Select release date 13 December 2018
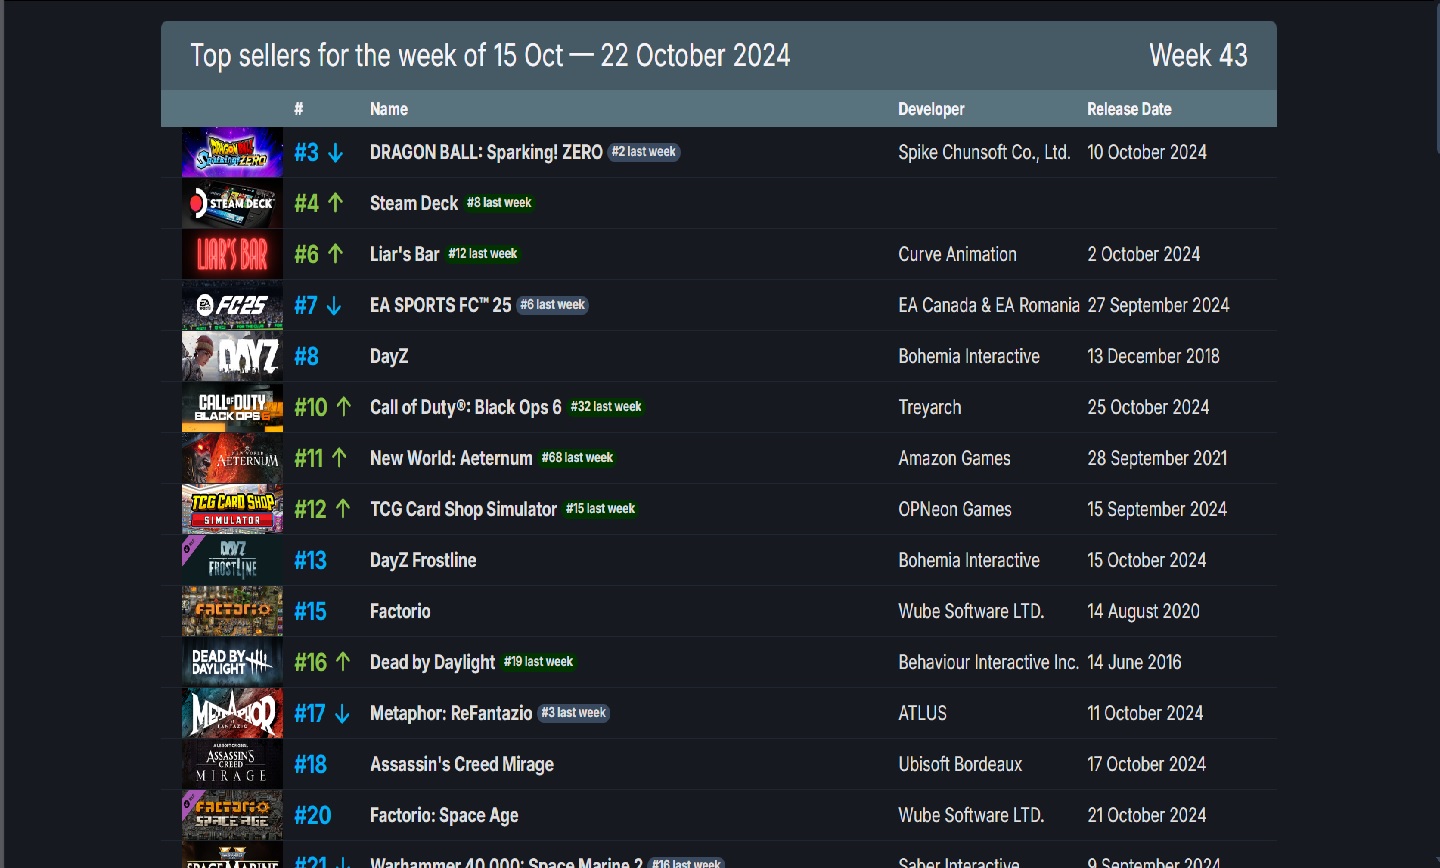The height and width of the screenshot is (868, 1440). [x=1153, y=356]
